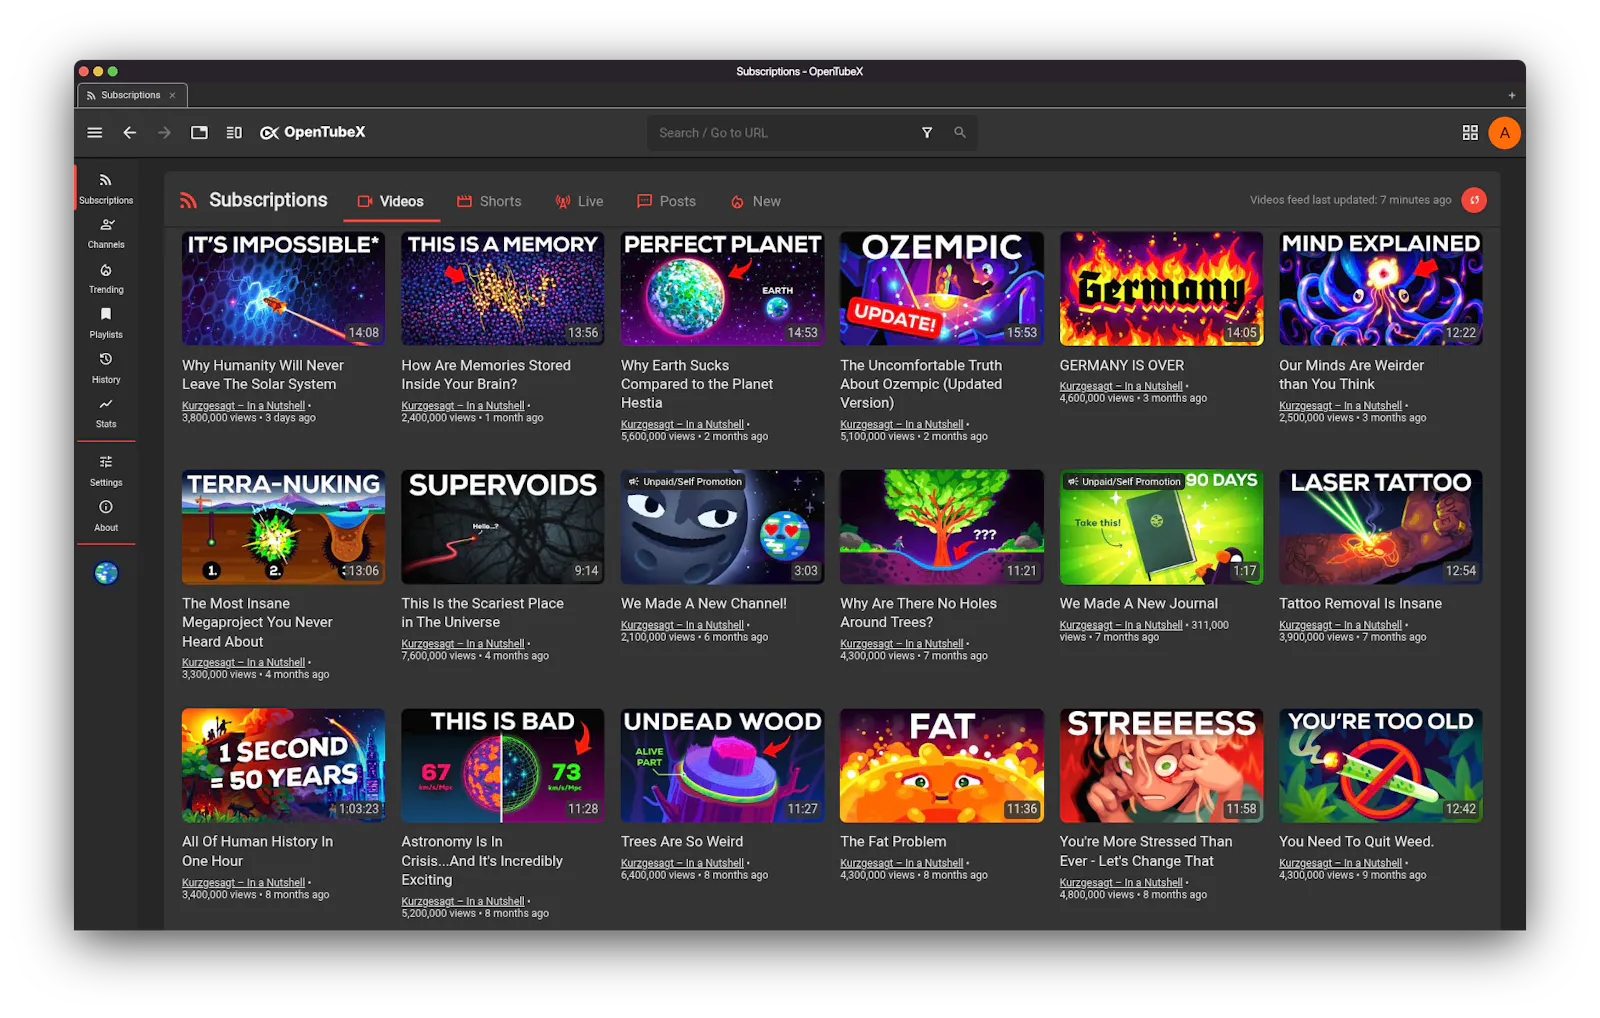Open the UNDEAD WOOD thumbnail
This screenshot has width=1600, height=1018.
click(x=723, y=766)
